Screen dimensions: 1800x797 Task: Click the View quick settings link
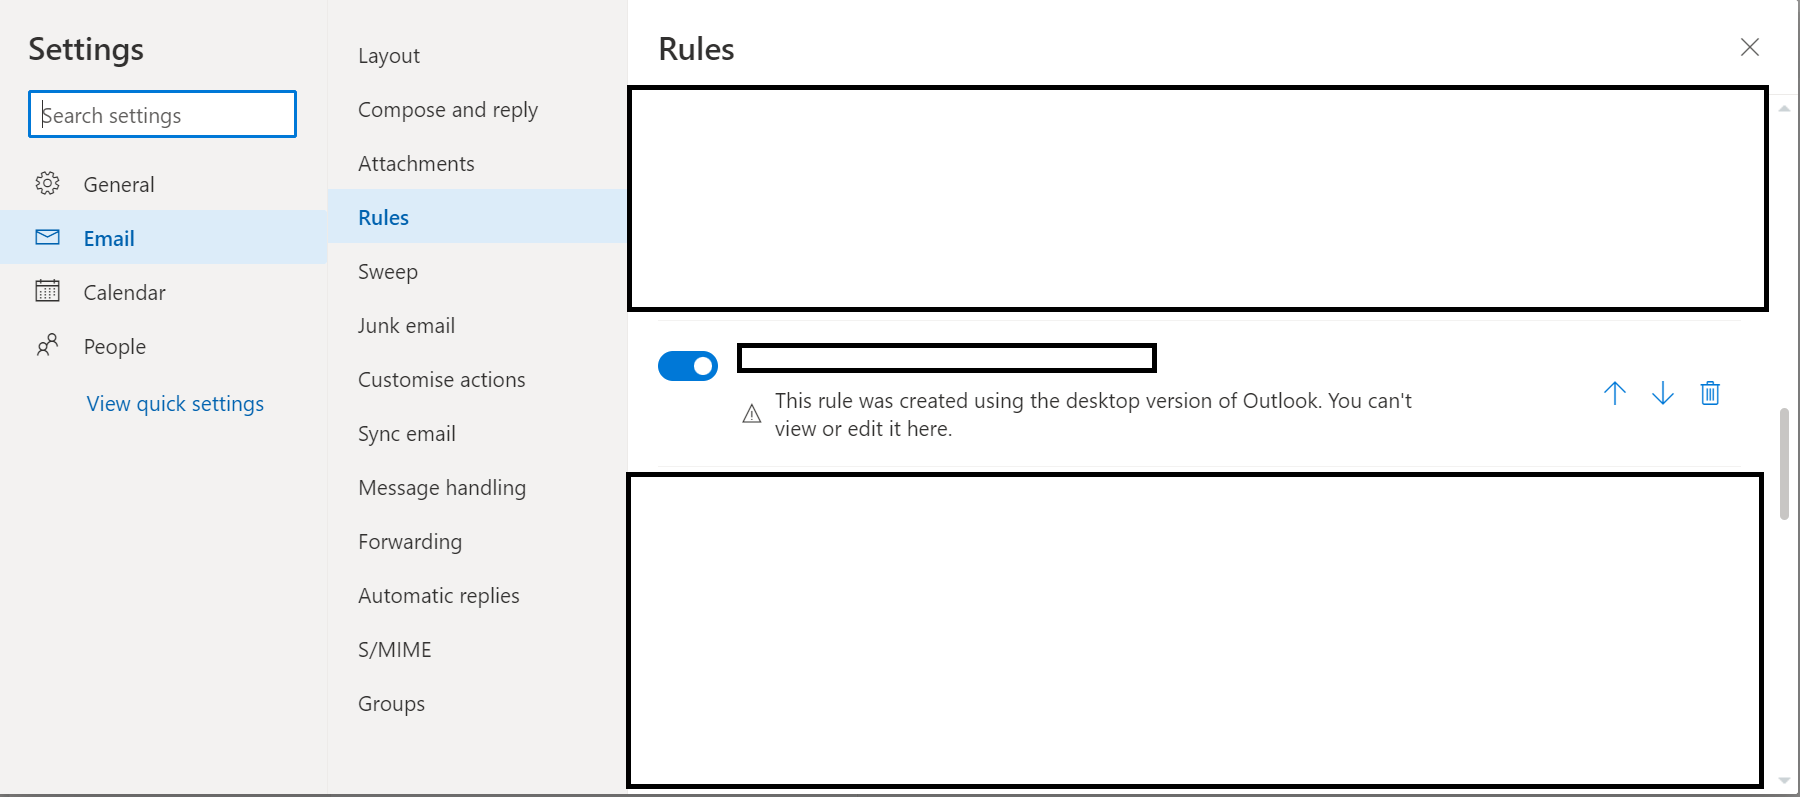tap(175, 403)
